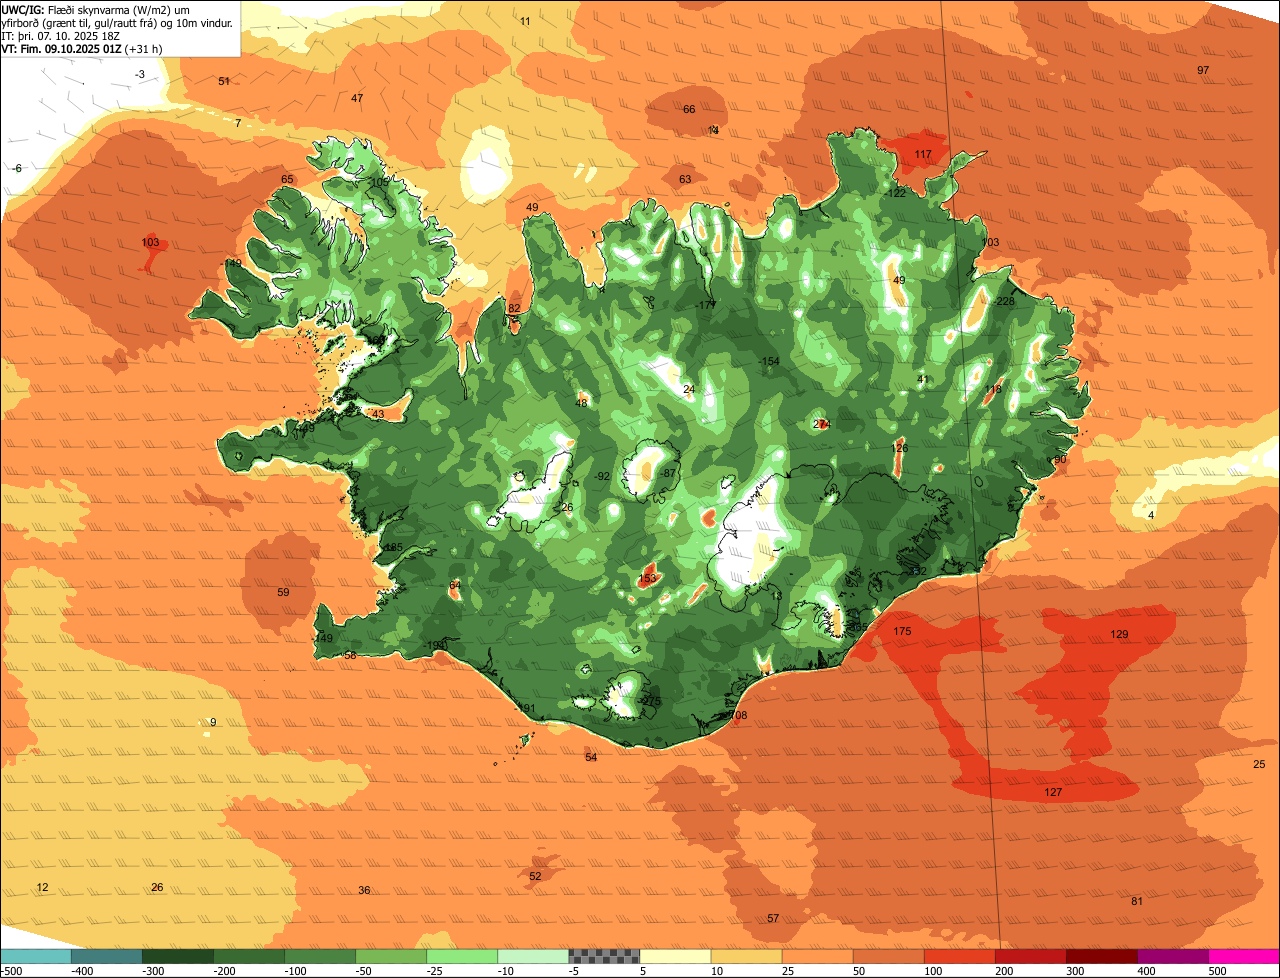Click the map value 48
The image size is (1280, 978).
pyautogui.click(x=582, y=404)
